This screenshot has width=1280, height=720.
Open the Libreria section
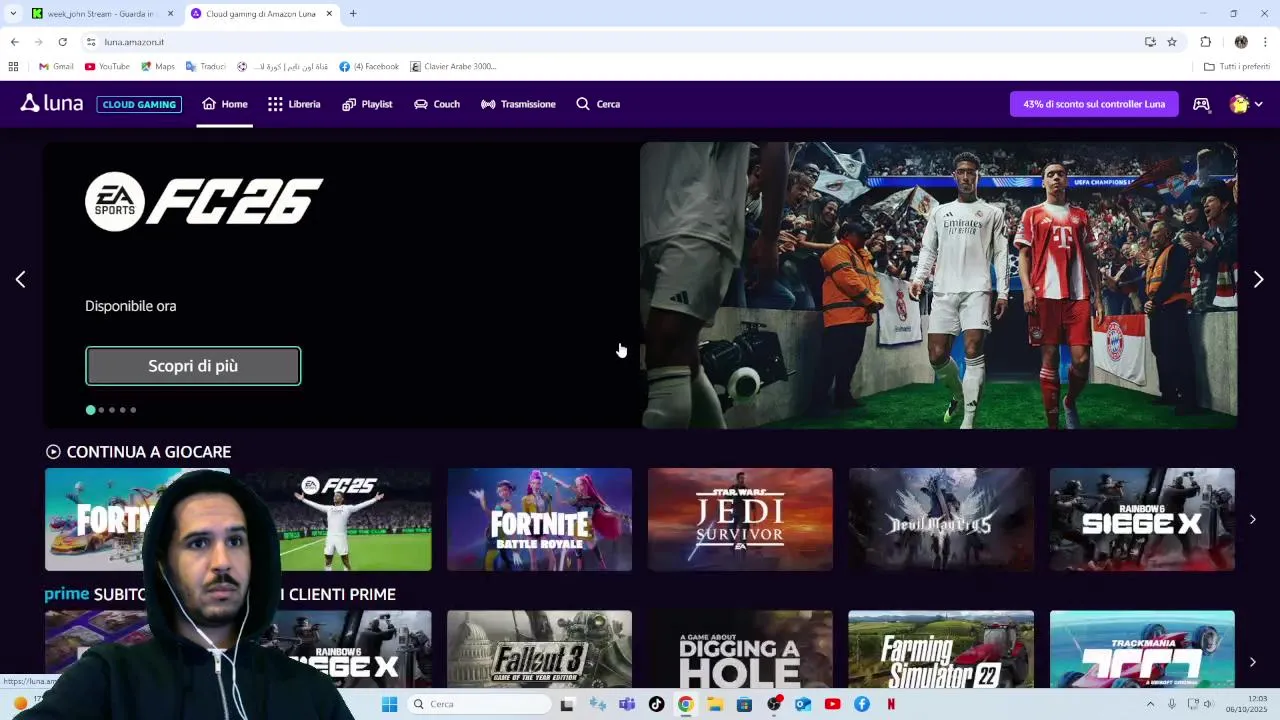click(294, 104)
